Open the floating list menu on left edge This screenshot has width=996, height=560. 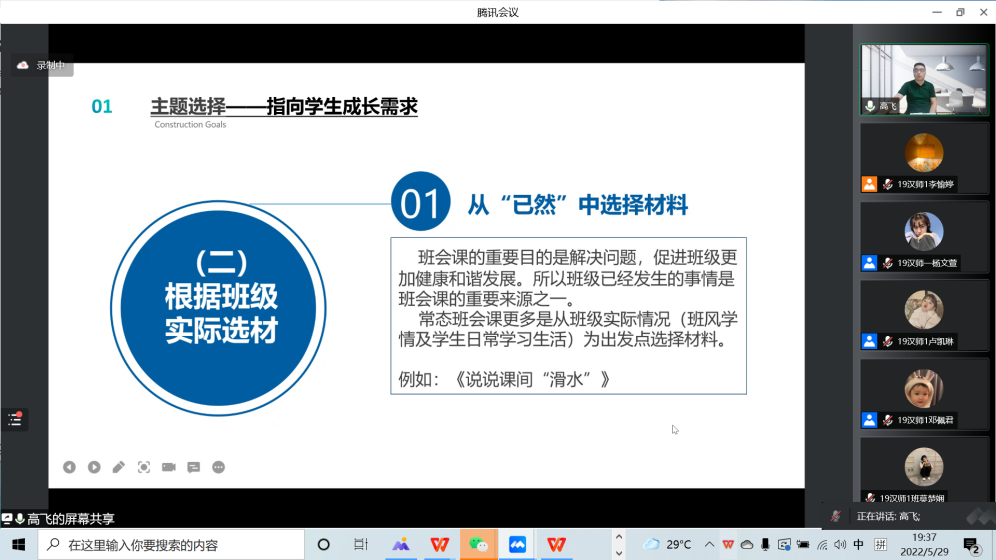point(14,420)
